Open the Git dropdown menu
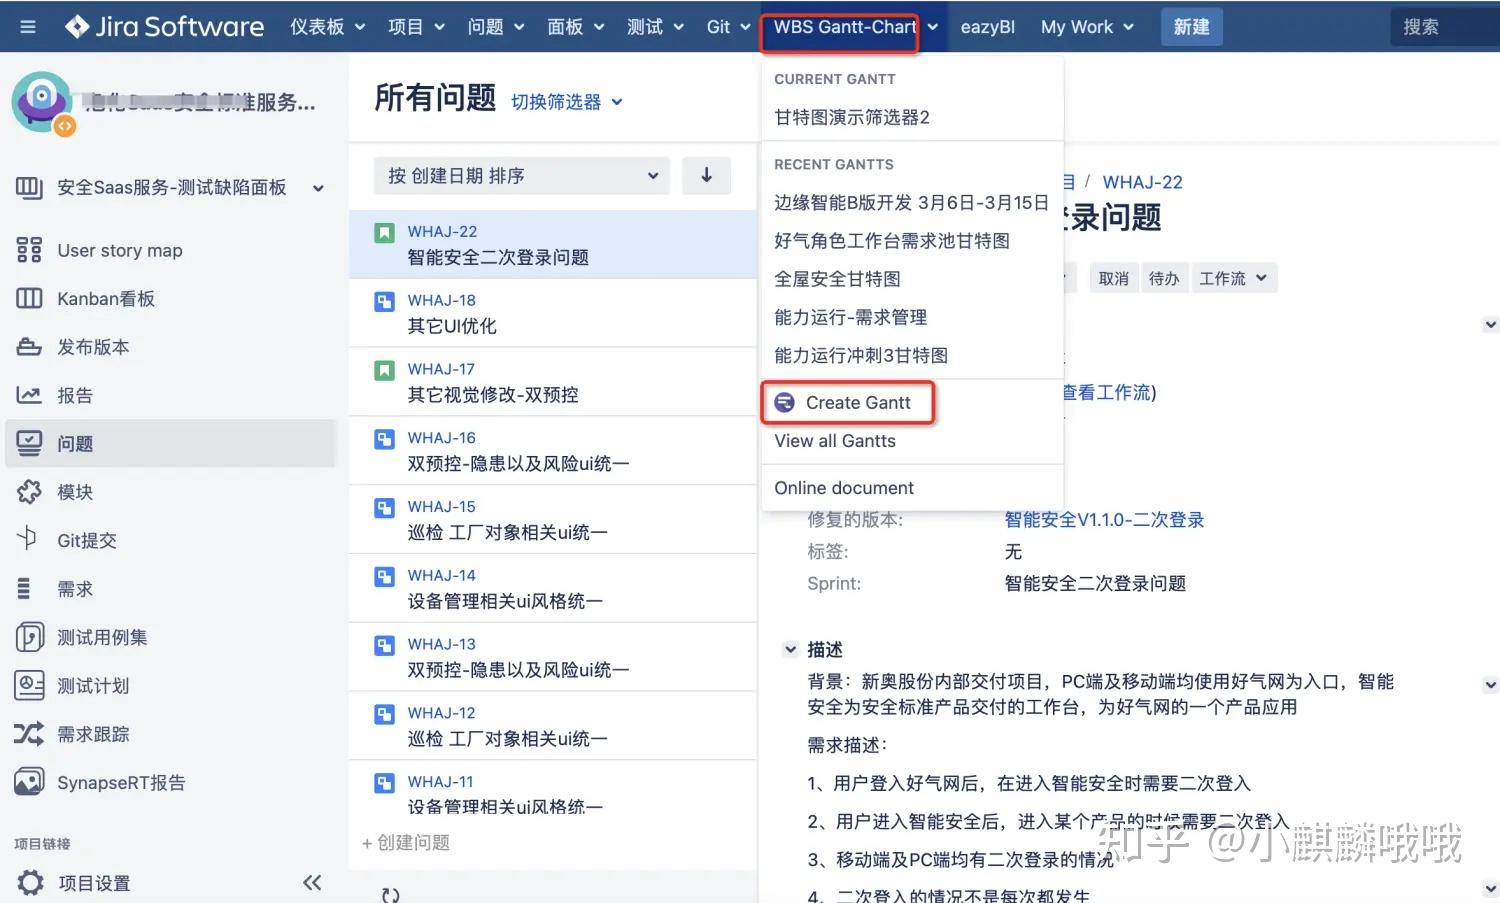1500x903 pixels. pyautogui.click(x=728, y=27)
